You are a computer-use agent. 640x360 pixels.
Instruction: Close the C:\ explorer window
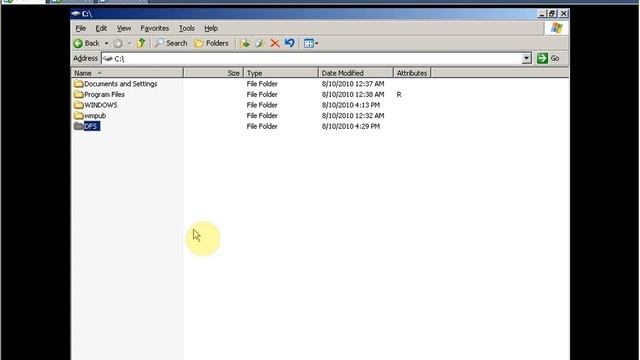pyautogui.click(x=564, y=13)
